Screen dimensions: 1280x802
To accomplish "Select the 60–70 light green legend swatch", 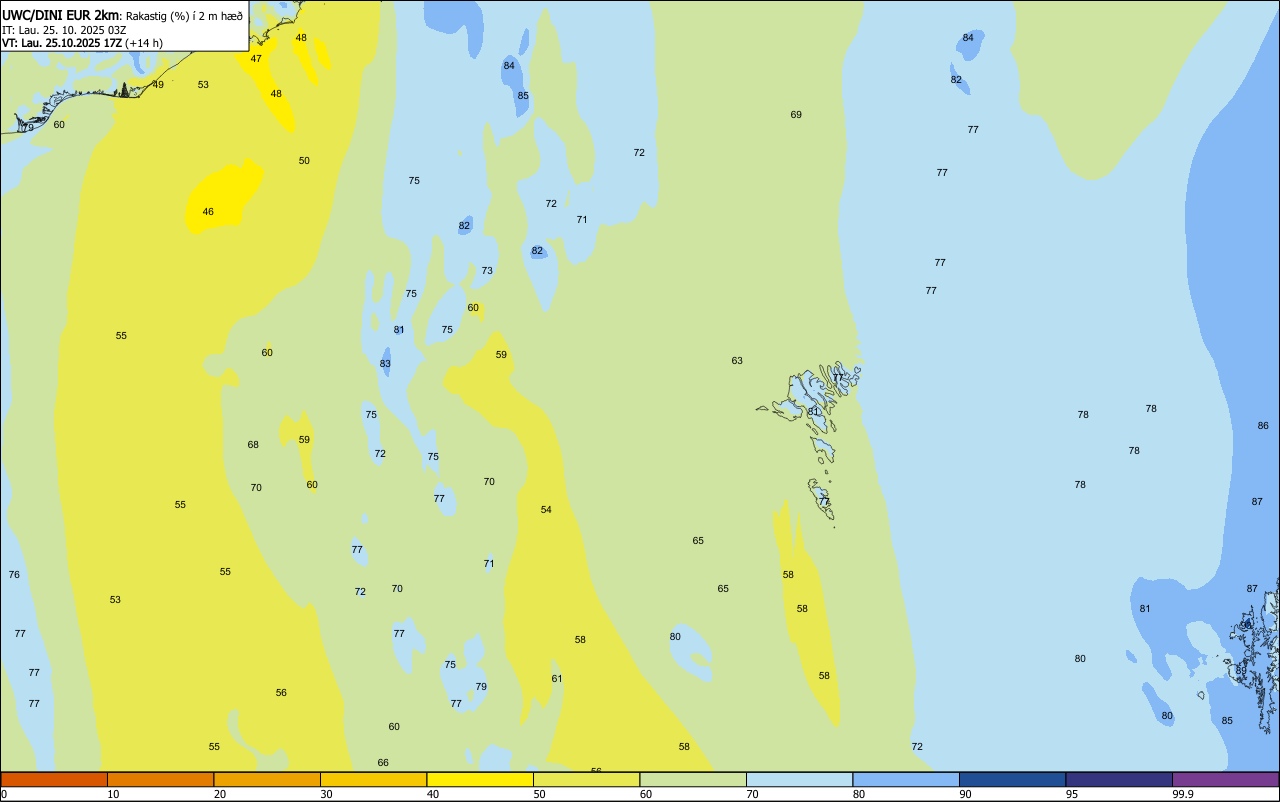I will (x=693, y=779).
